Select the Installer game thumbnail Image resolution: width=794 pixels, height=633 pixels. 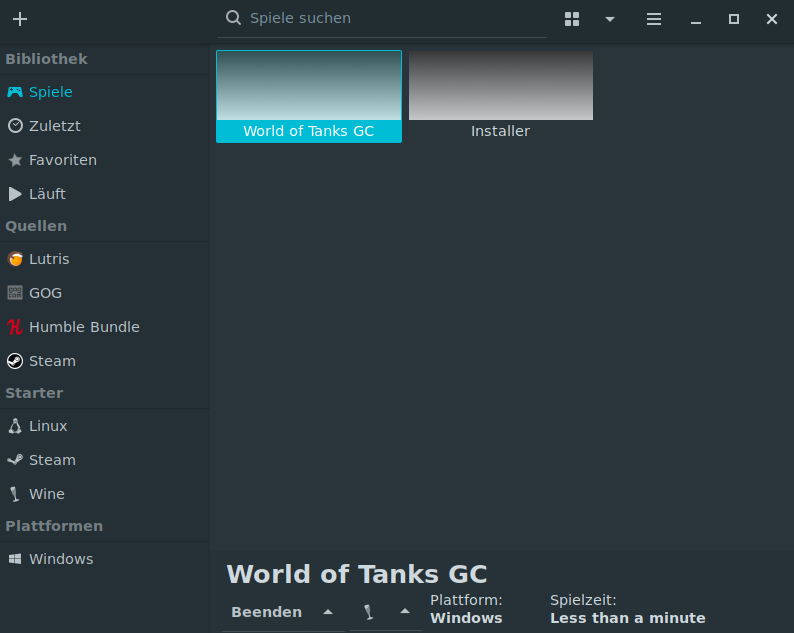click(501, 96)
